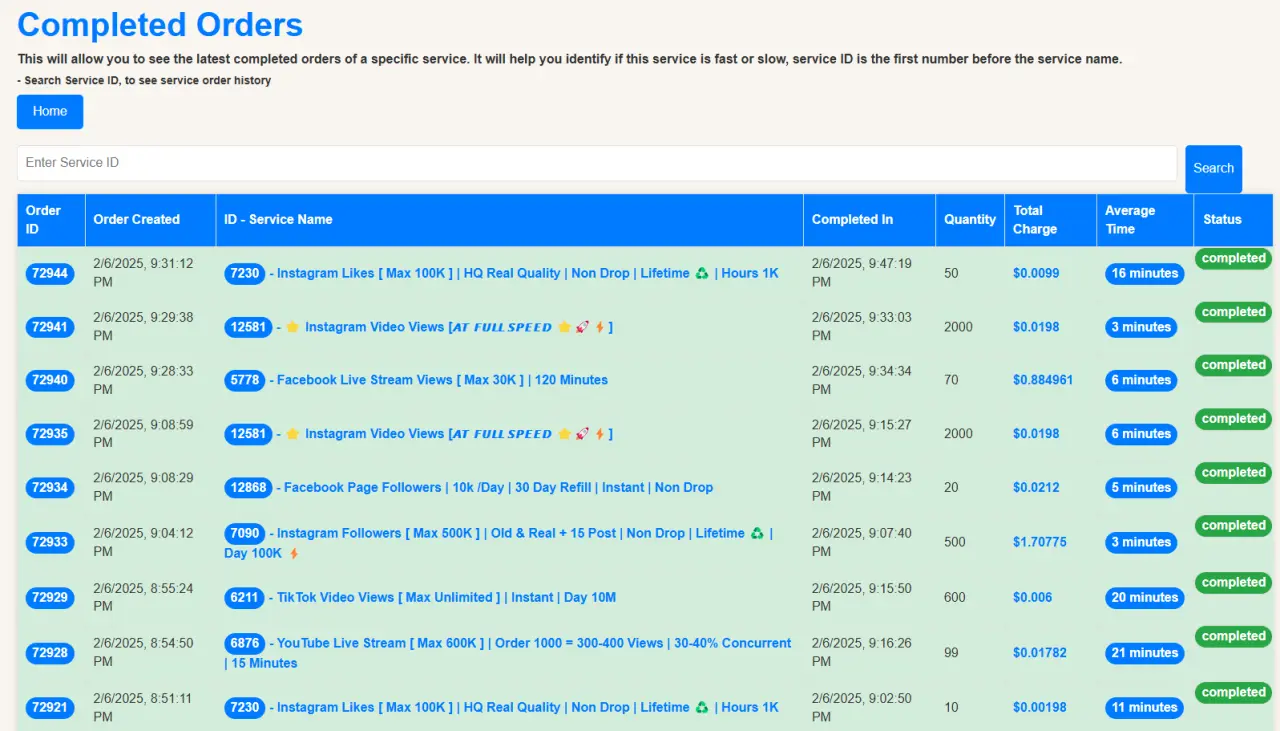
Task: Select service ID badge 7230 in order 72944 row
Action: tap(245, 273)
